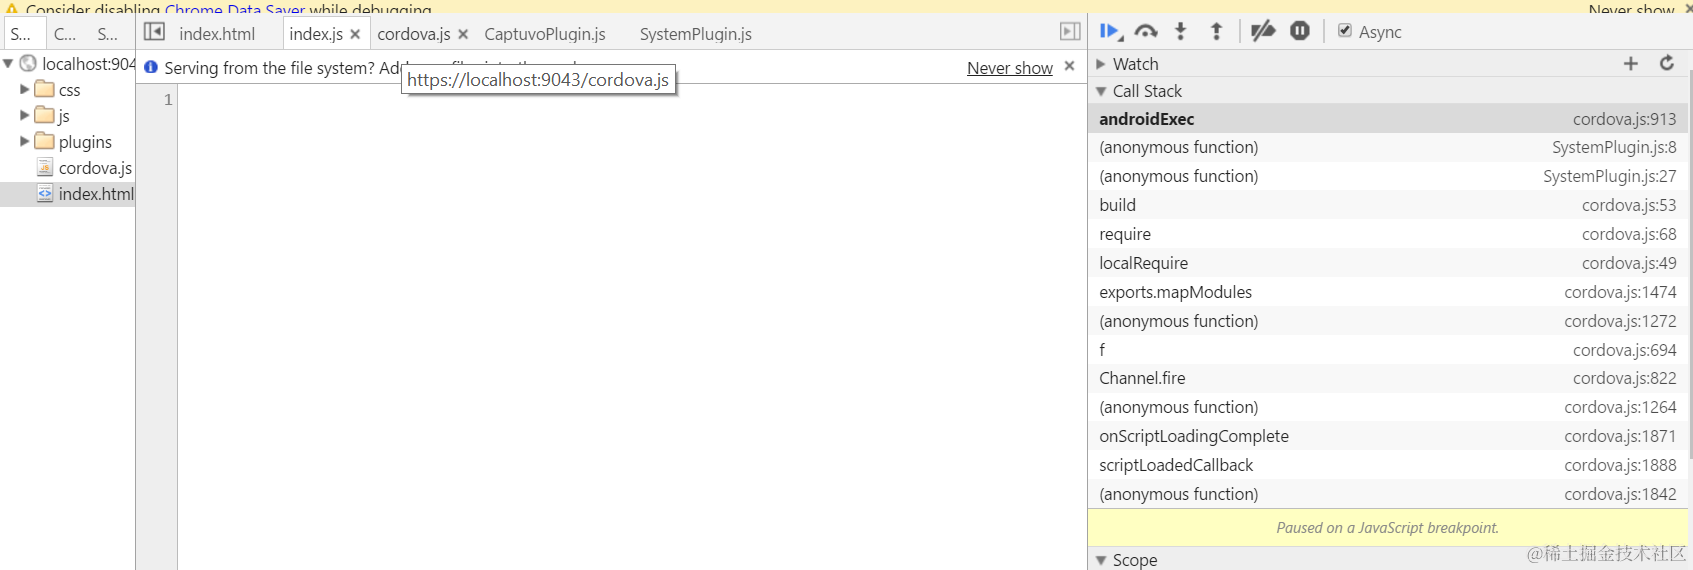Open index.html in file tree
Screen dimensions: 1693x570
[x=96, y=194]
